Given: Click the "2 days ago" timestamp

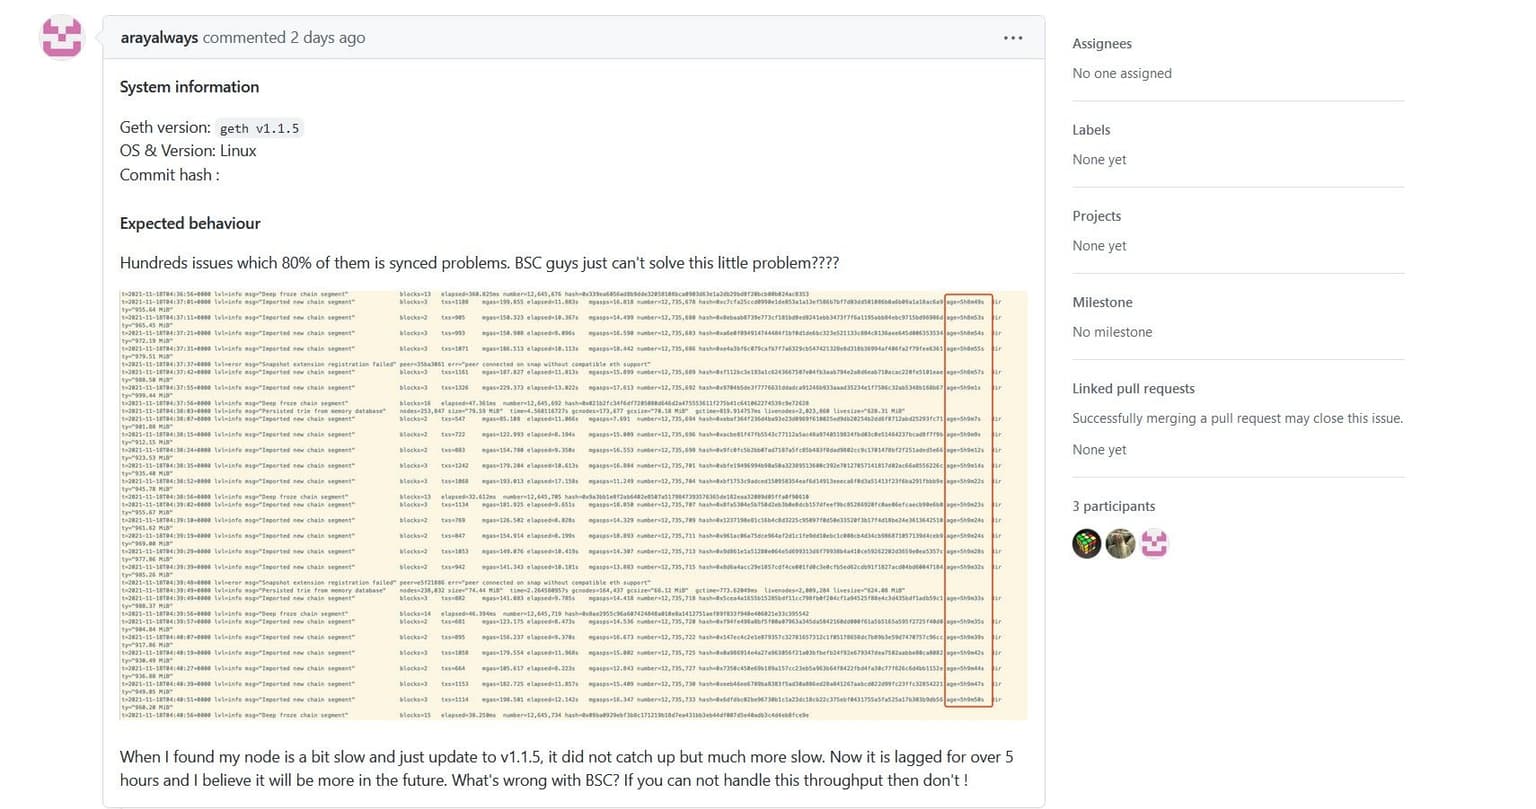Looking at the screenshot, I should click(x=327, y=38).
